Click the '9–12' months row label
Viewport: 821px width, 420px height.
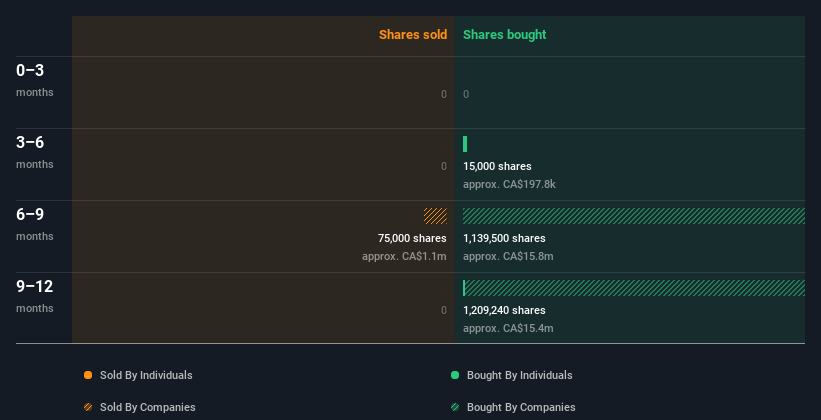pos(35,286)
